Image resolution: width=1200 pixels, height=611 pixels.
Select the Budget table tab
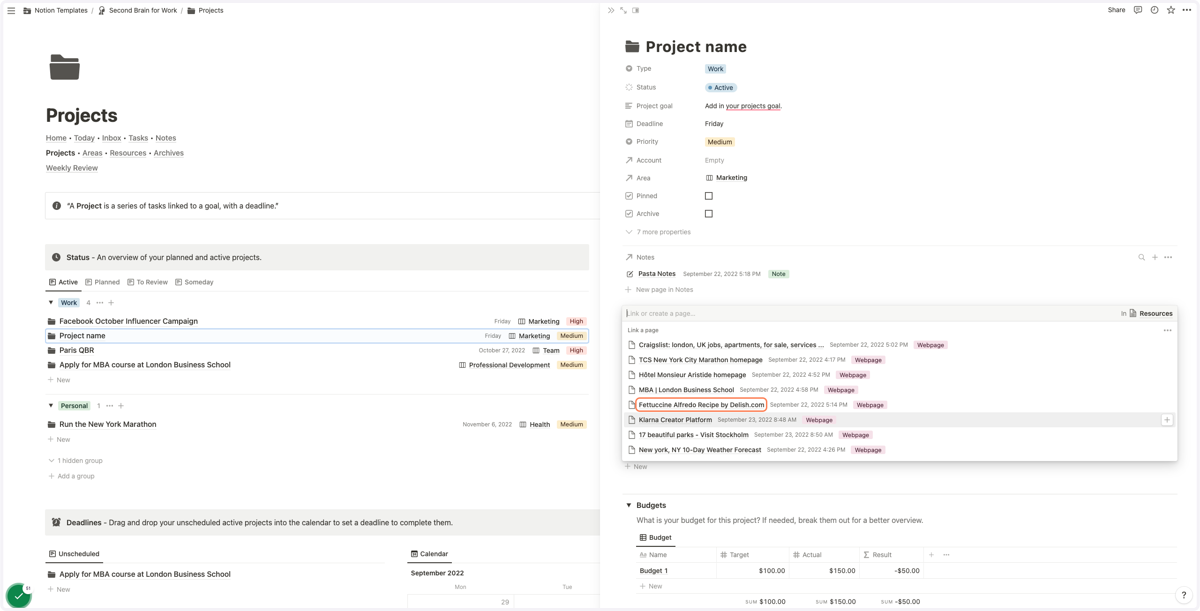(655, 538)
